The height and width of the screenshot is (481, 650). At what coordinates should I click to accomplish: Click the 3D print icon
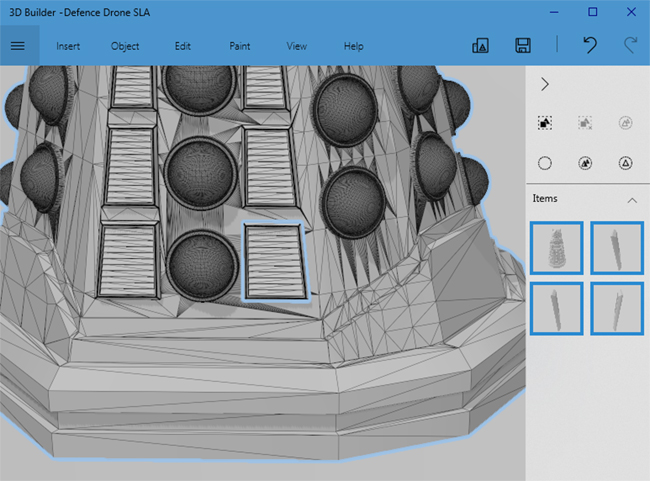pos(480,45)
